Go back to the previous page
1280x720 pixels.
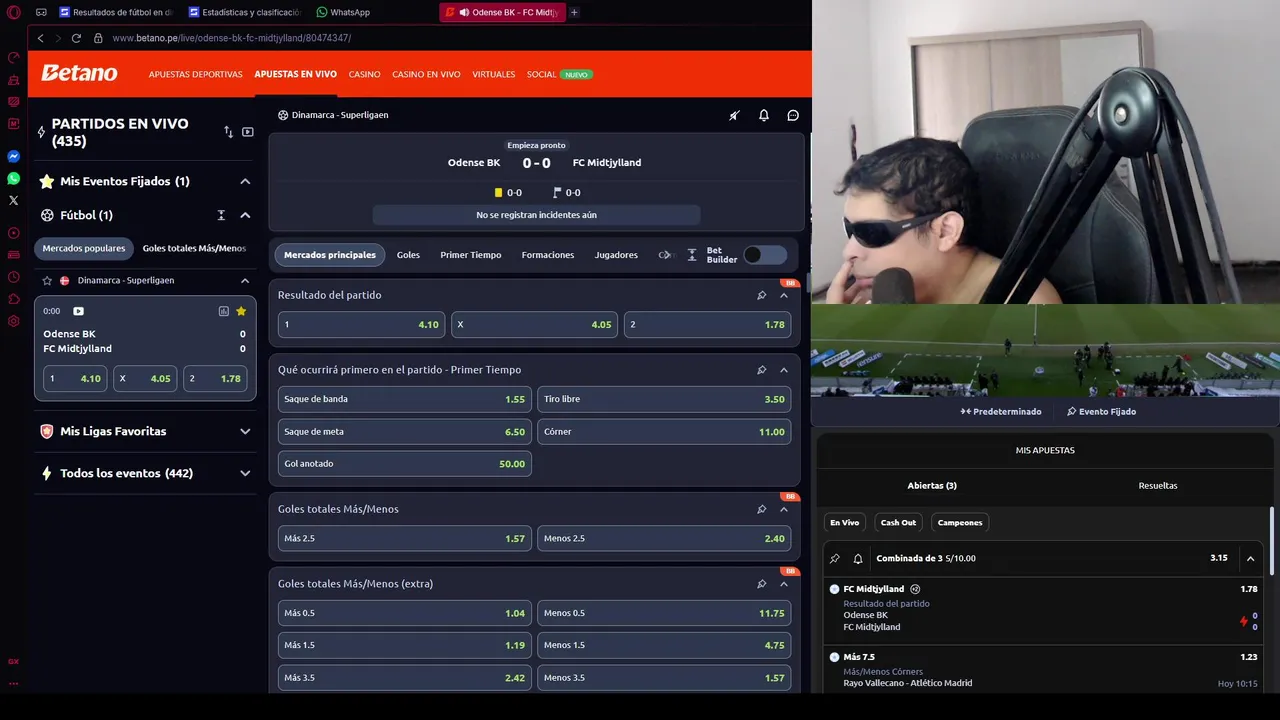40,38
